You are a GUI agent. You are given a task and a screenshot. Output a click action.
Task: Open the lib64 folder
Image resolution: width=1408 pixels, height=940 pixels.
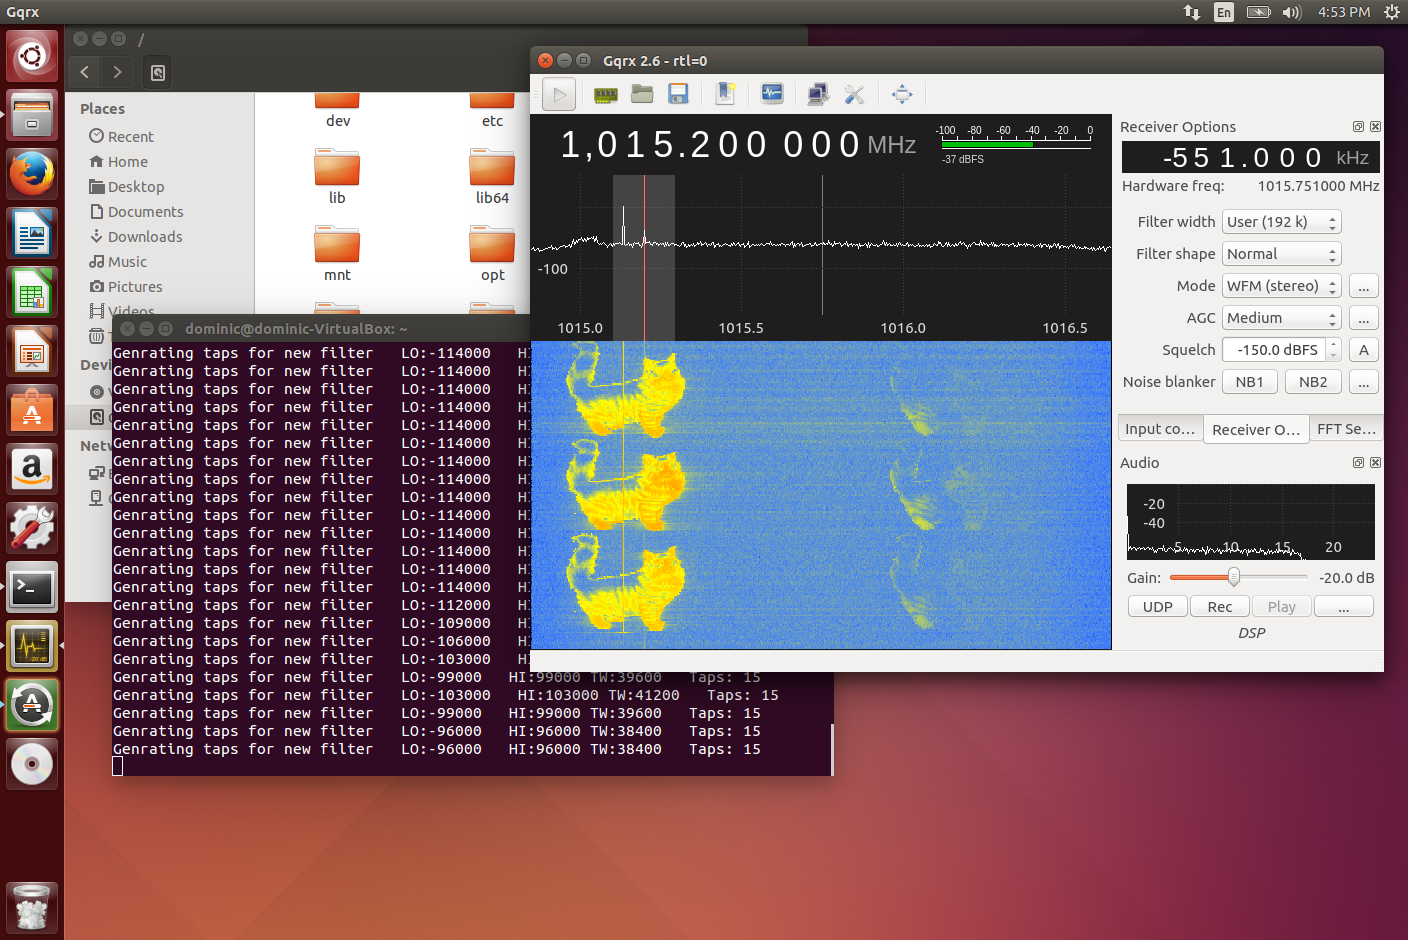(492, 177)
